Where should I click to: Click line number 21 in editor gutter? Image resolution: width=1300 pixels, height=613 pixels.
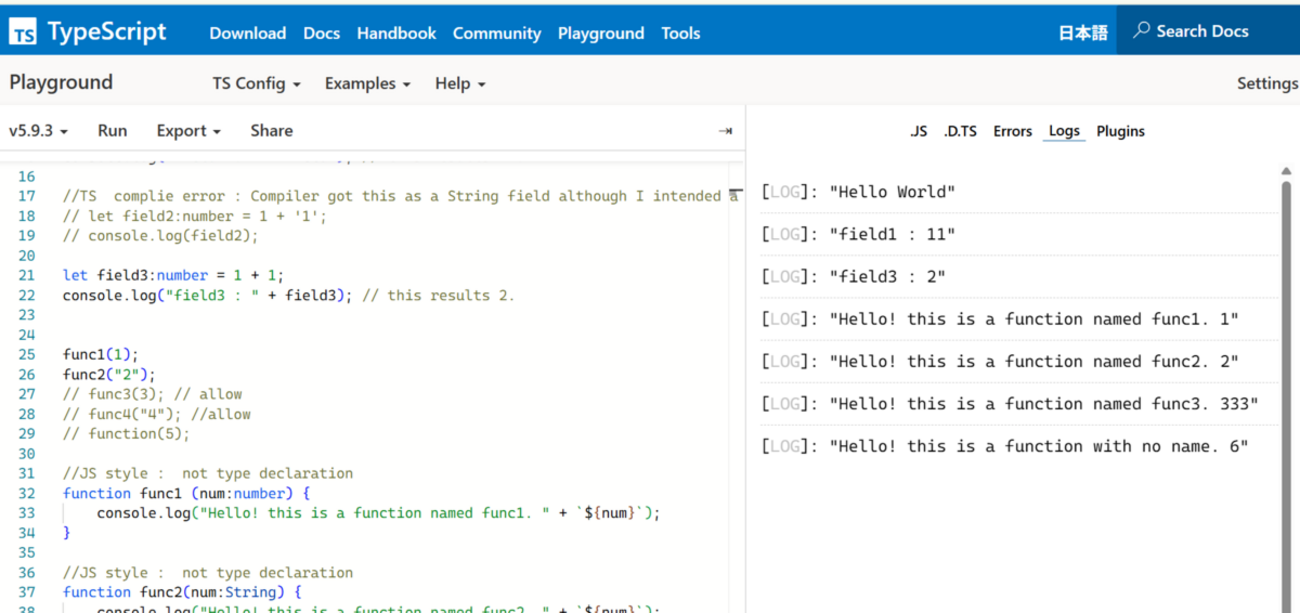(x=27, y=275)
